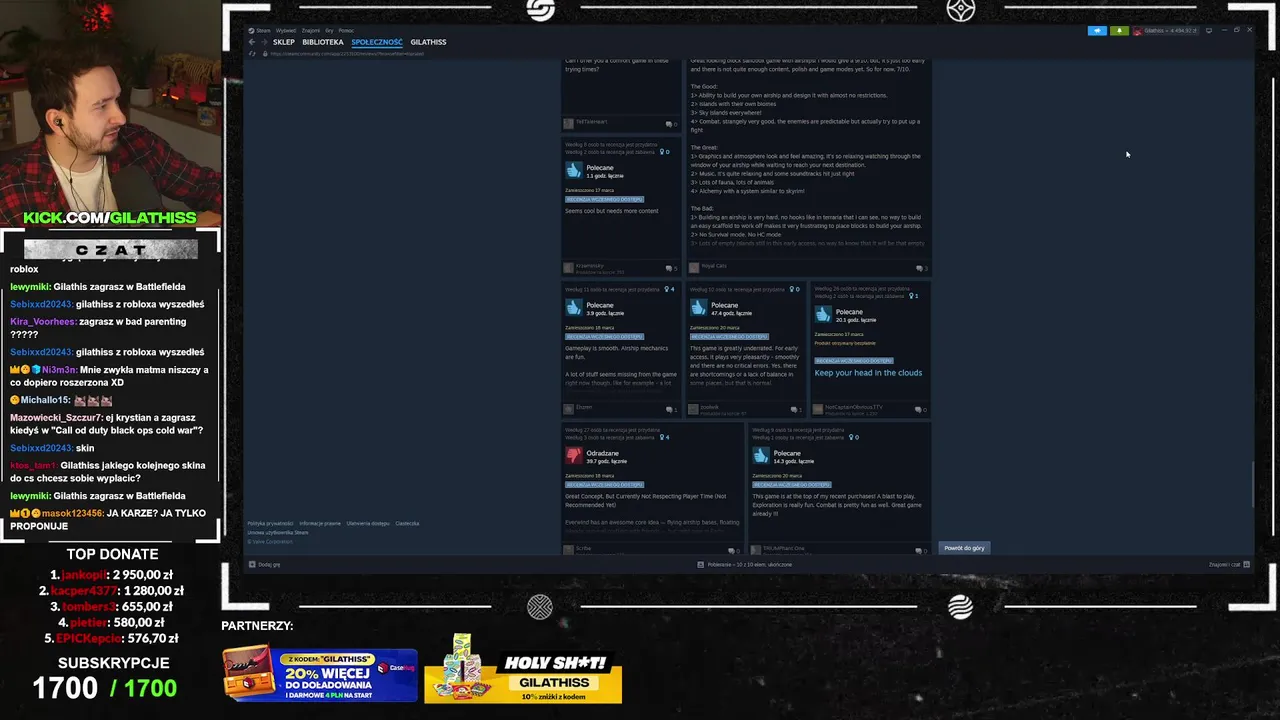
Task: Open comments icon on Scribe review
Action: pos(733,550)
